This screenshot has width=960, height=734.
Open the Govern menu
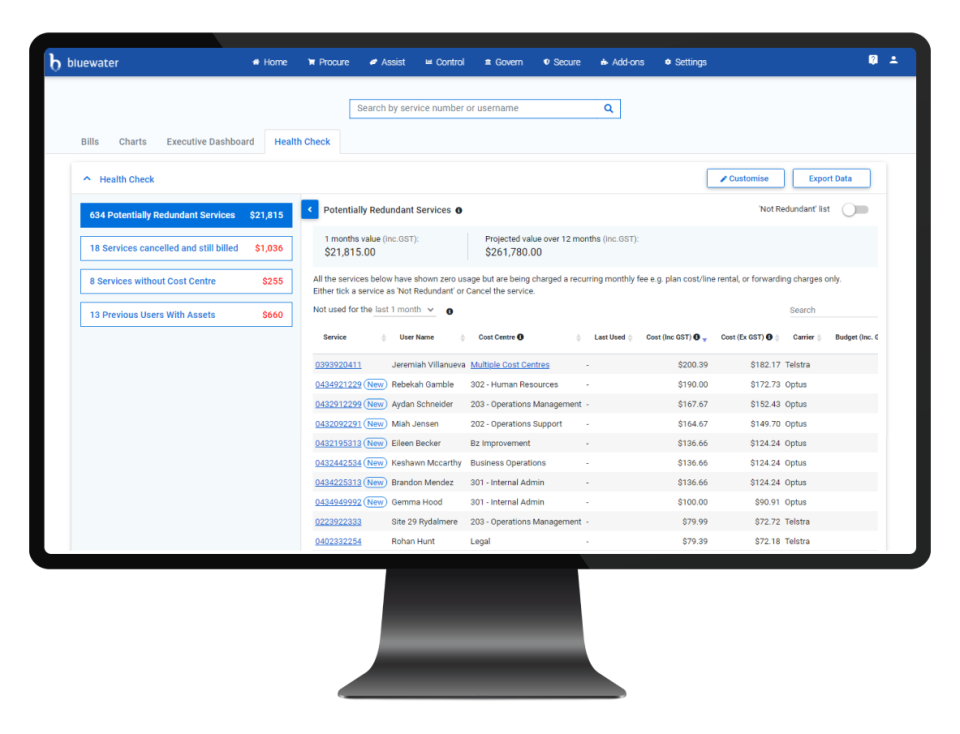tap(503, 62)
